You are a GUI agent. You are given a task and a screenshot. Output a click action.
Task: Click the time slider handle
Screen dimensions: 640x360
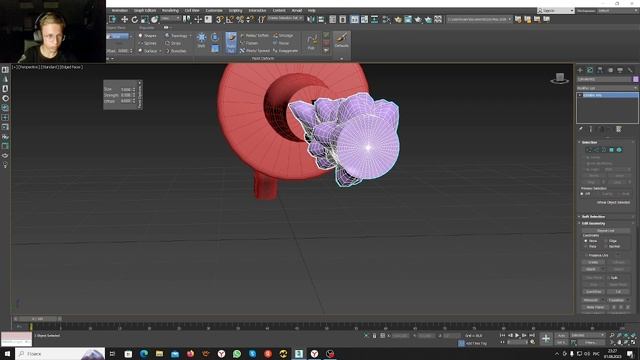[38, 319]
